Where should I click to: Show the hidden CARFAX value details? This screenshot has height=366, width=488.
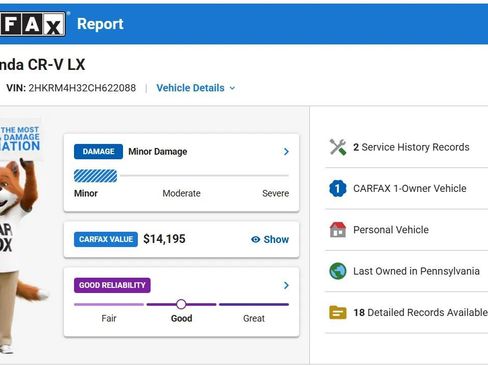270,239
